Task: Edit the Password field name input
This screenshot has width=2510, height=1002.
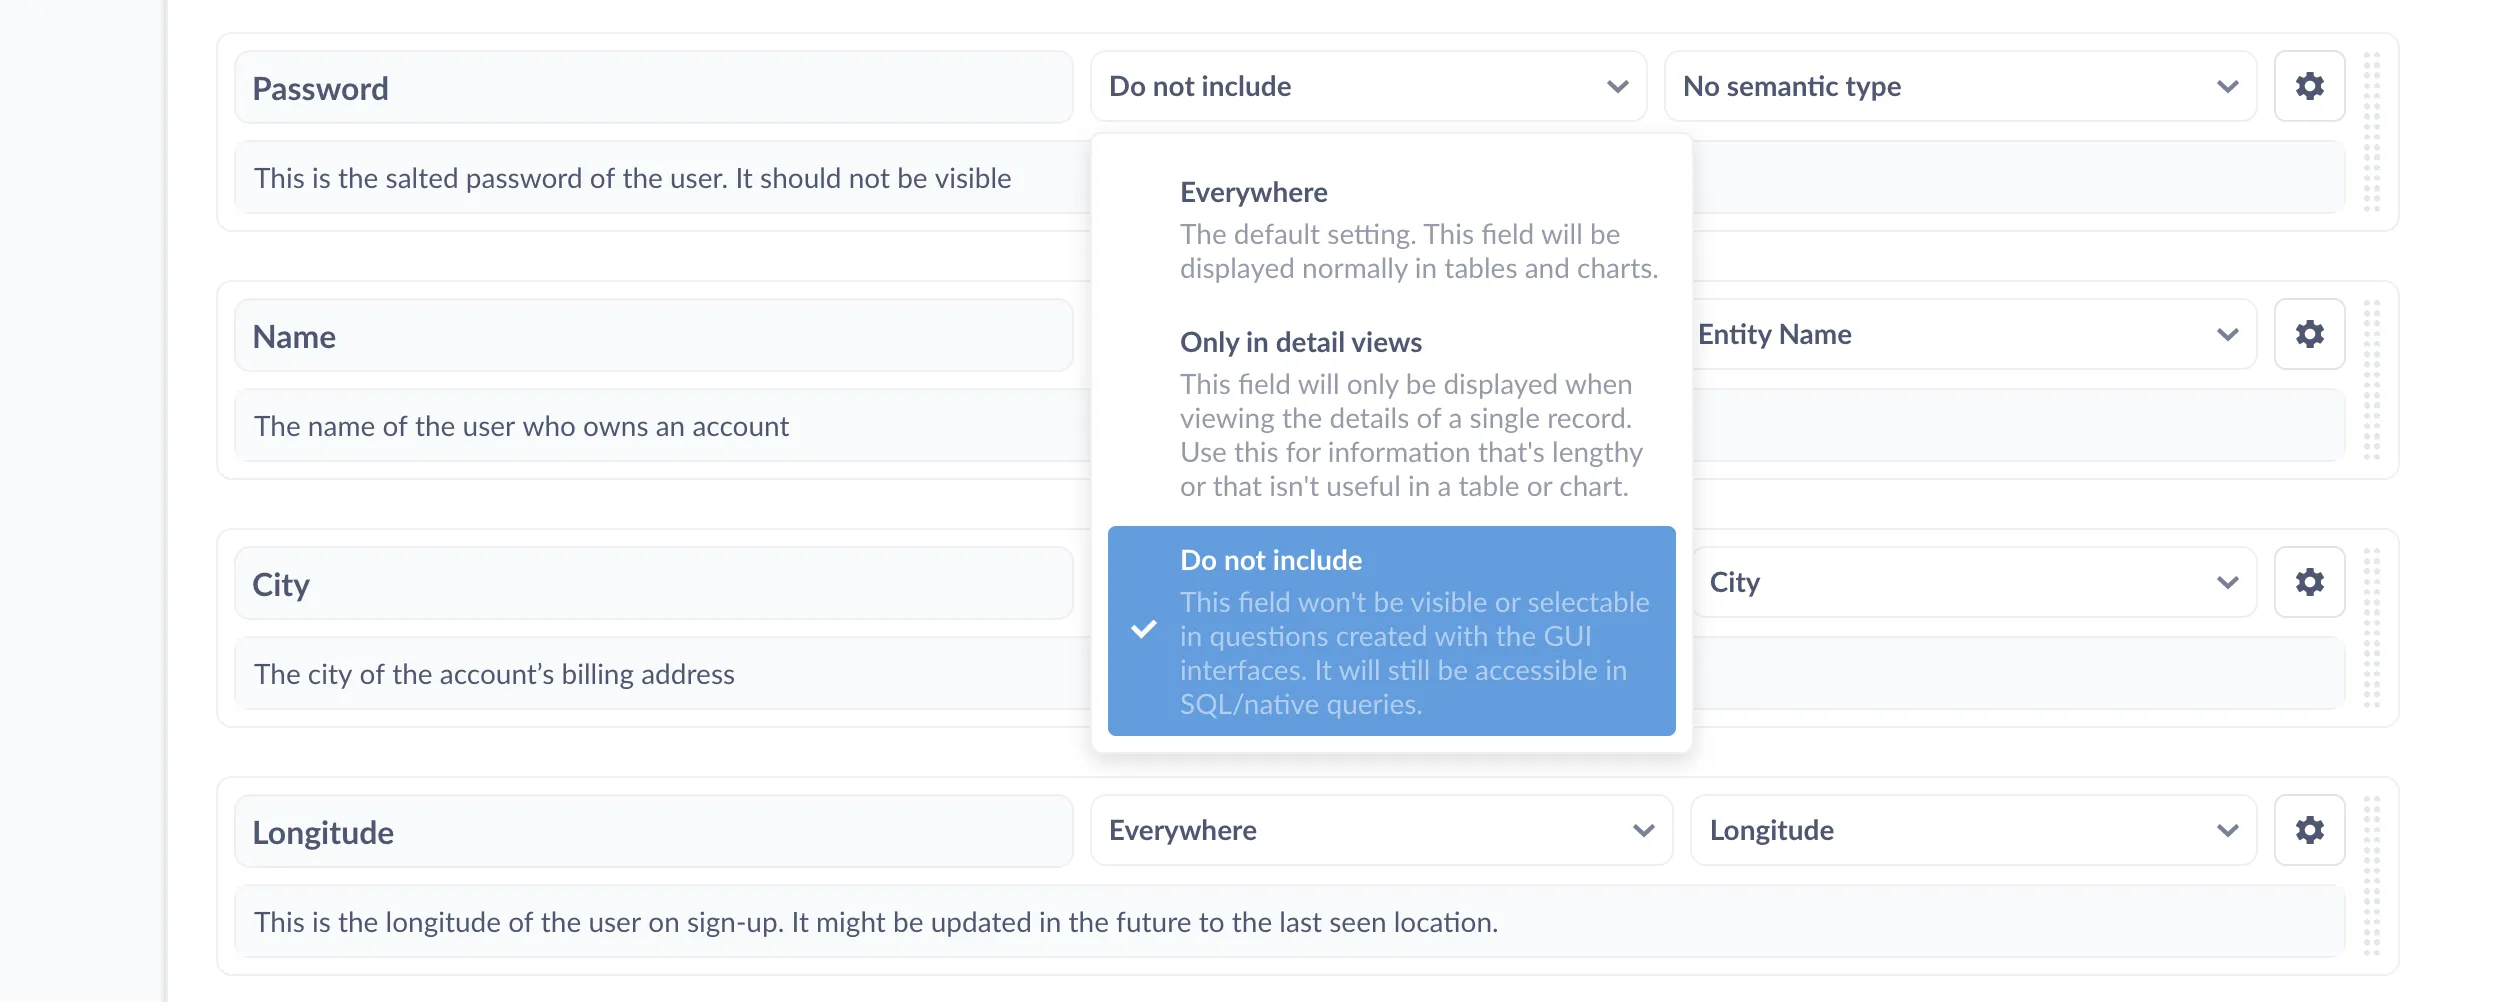Action: pyautogui.click(x=653, y=89)
